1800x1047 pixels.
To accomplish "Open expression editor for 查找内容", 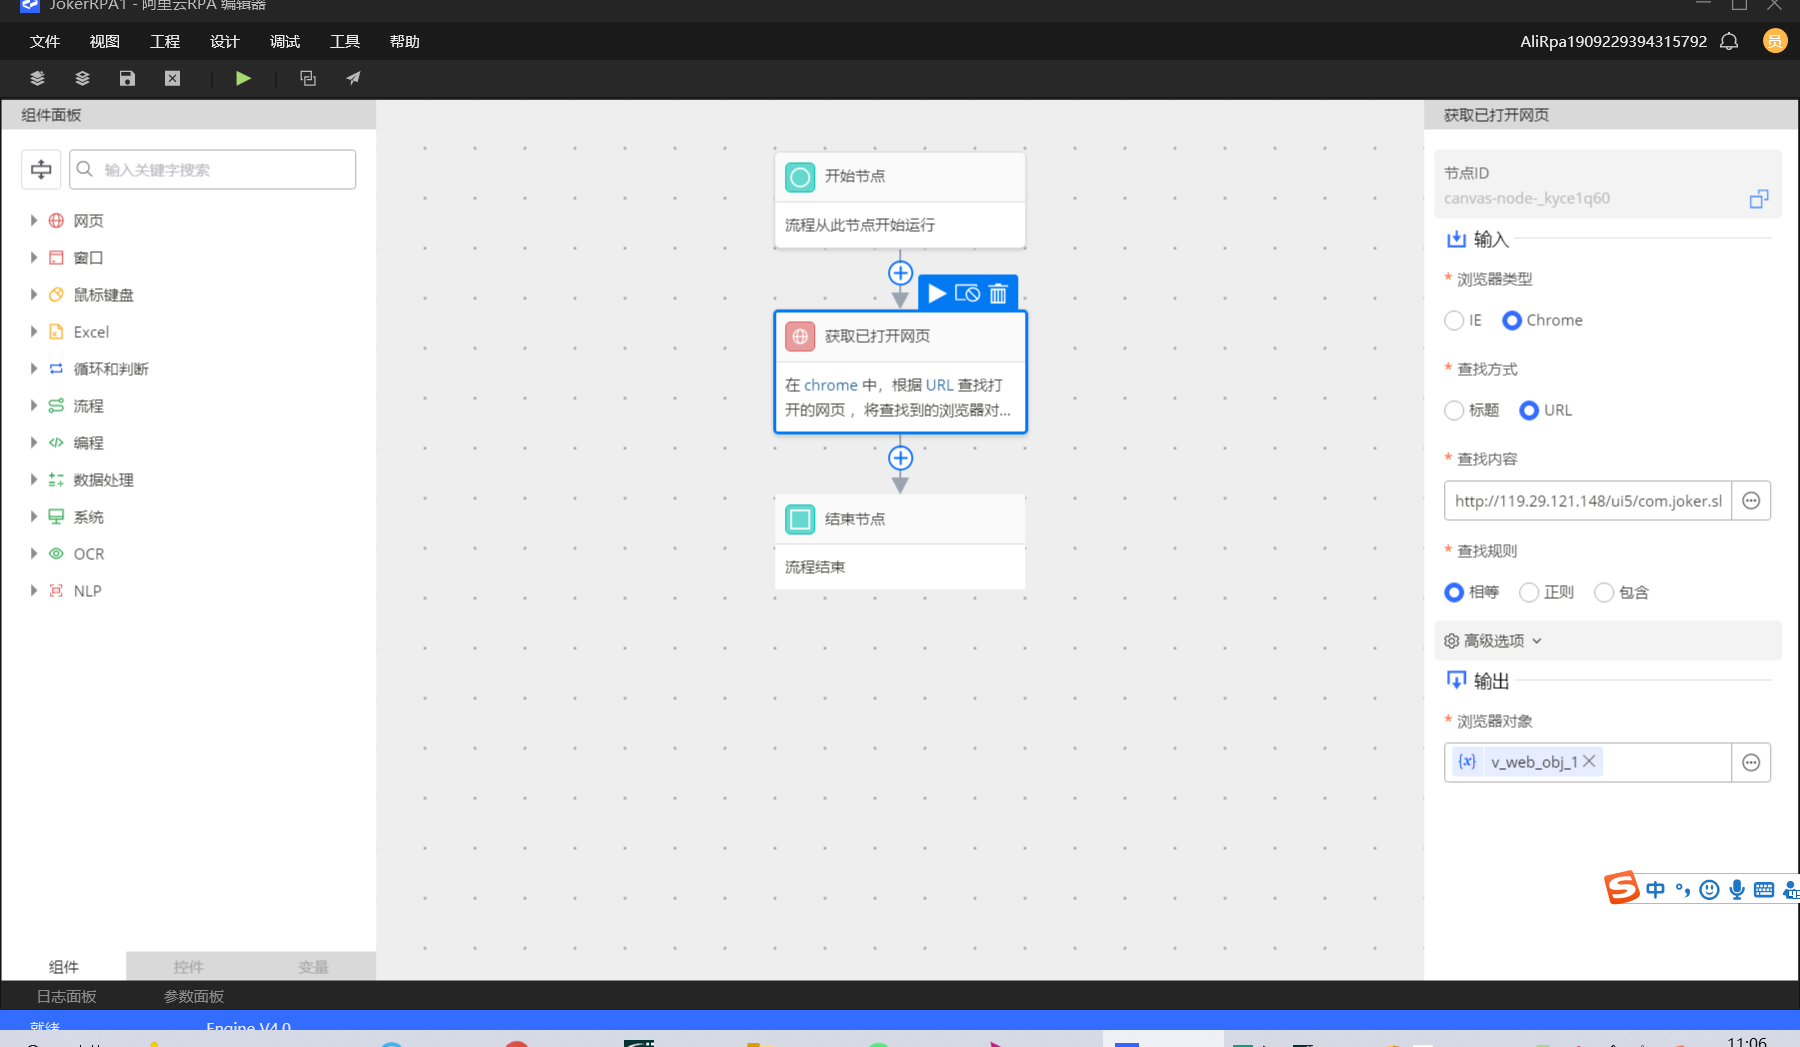I will [x=1751, y=501].
